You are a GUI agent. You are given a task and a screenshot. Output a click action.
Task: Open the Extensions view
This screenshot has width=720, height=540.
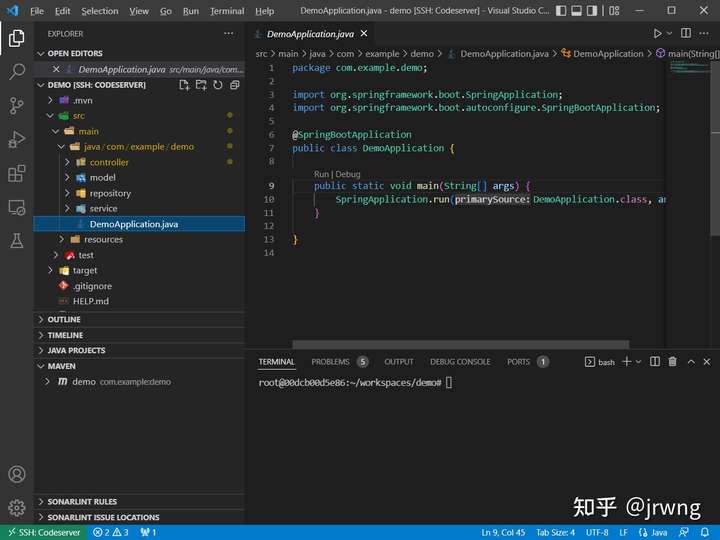point(17,174)
